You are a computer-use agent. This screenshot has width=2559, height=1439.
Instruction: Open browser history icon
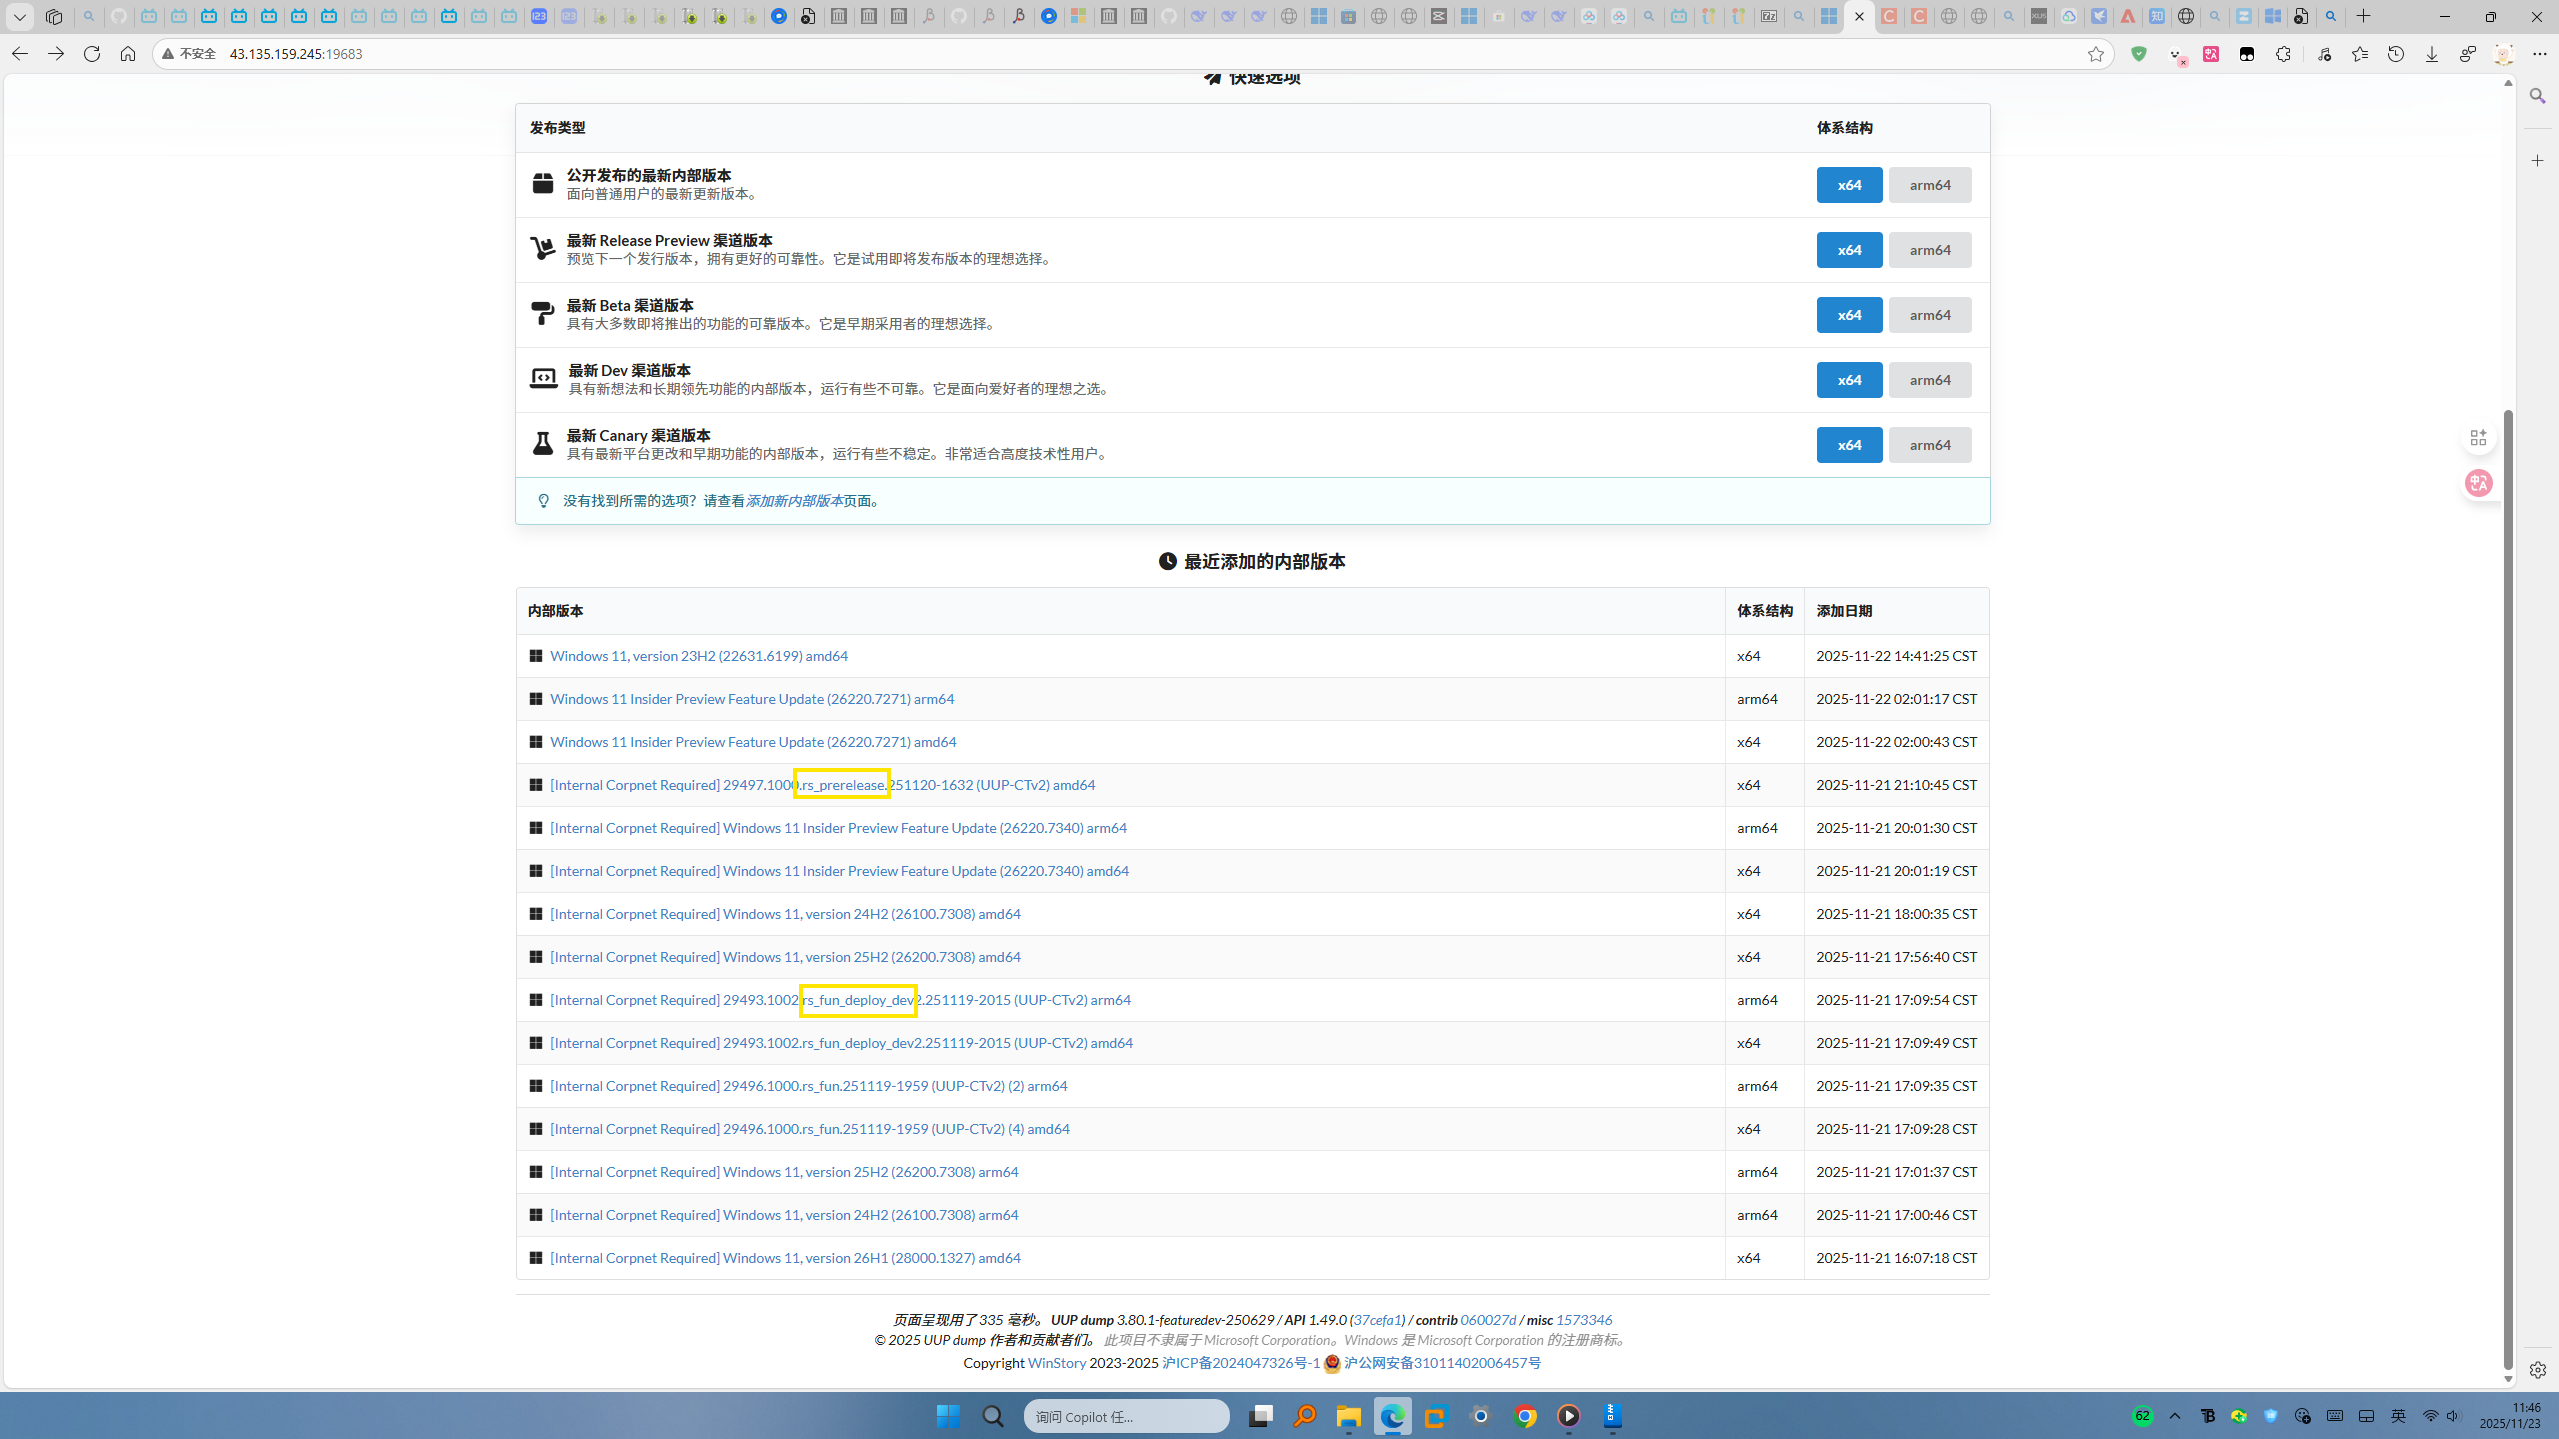coord(2396,54)
